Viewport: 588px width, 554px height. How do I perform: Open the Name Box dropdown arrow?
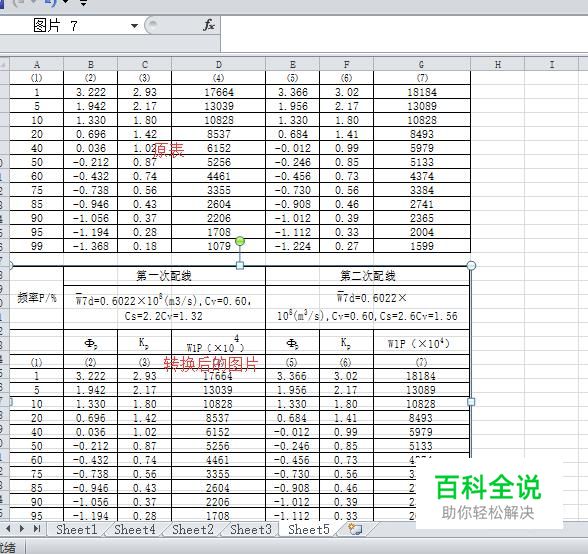[134, 26]
